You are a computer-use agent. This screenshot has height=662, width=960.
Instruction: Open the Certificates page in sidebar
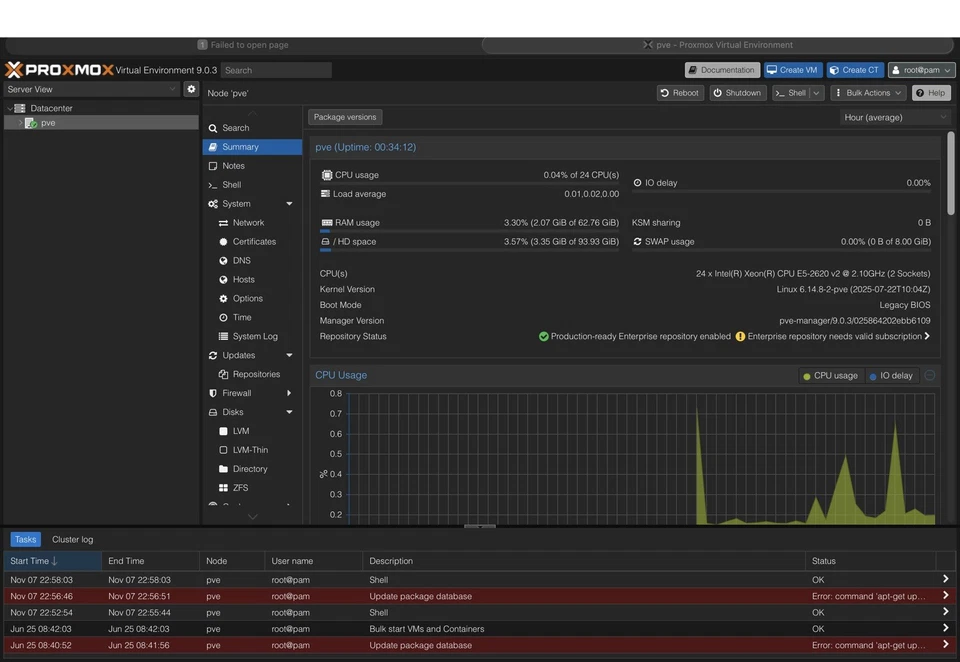254,242
